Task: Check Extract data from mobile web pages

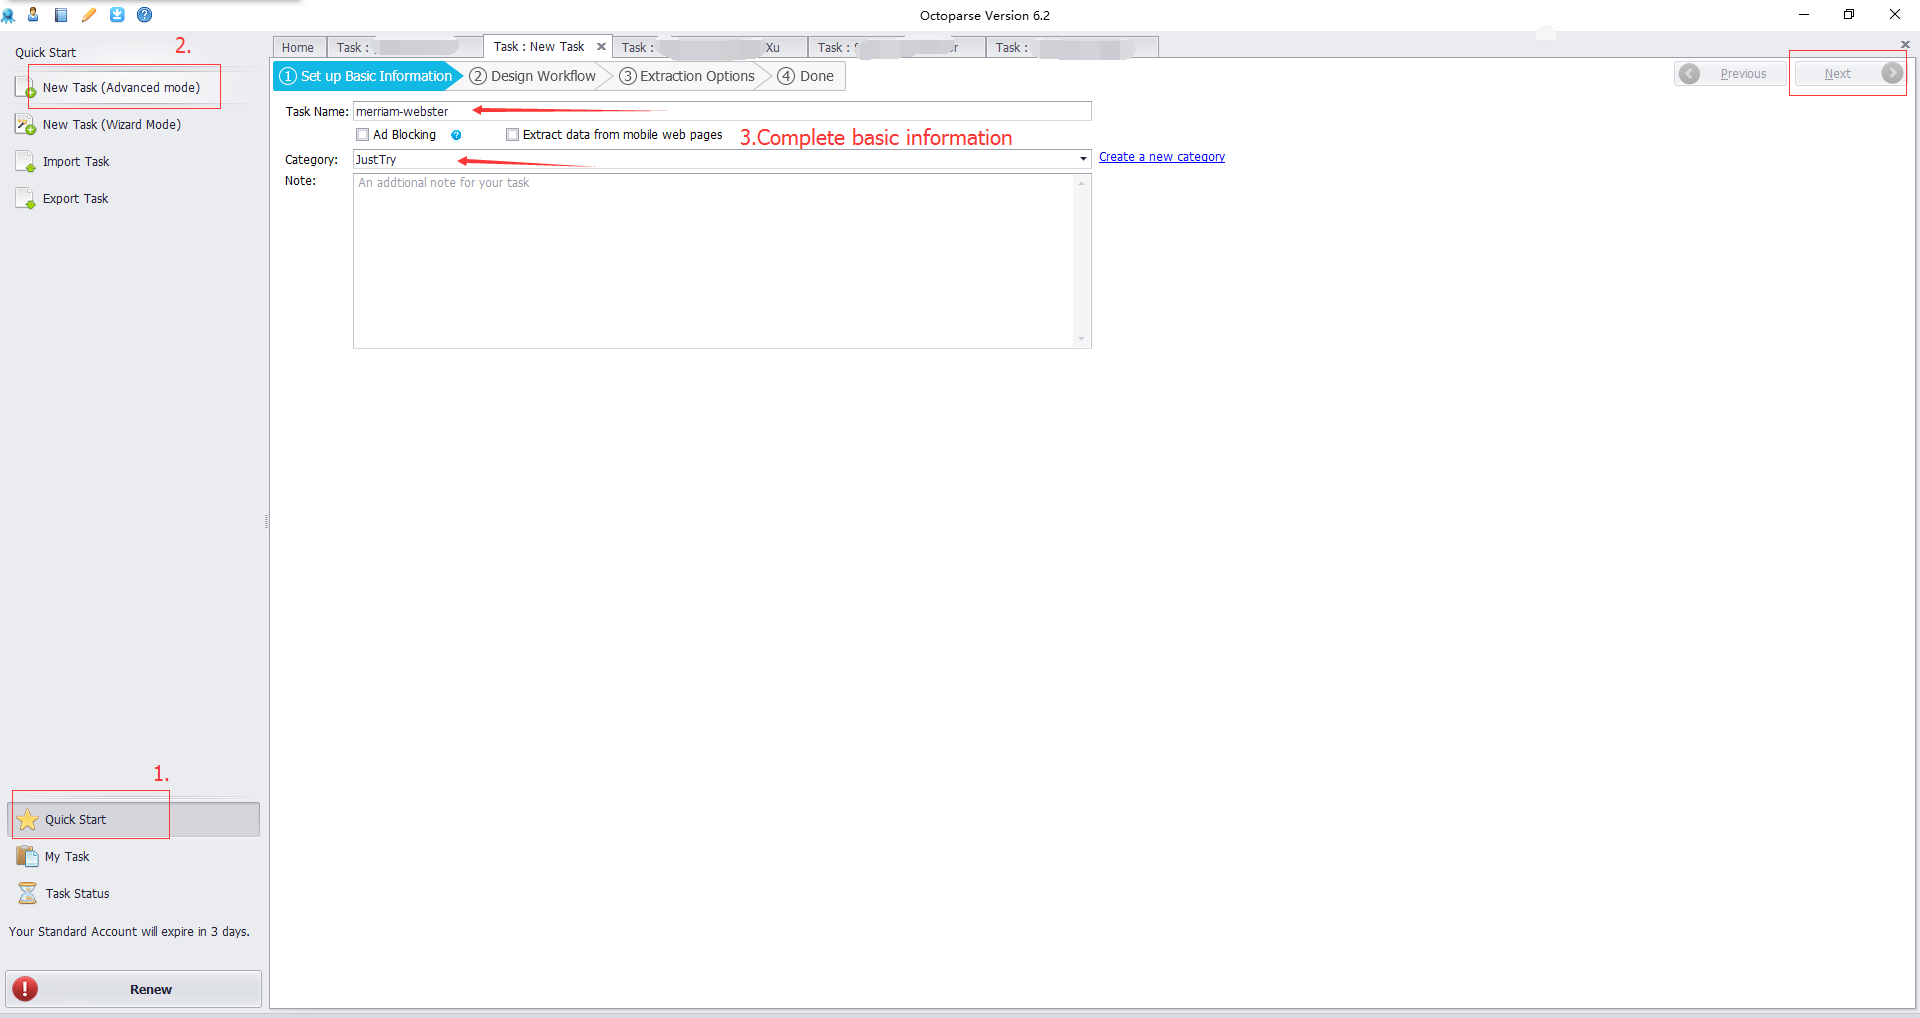Action: coord(512,135)
